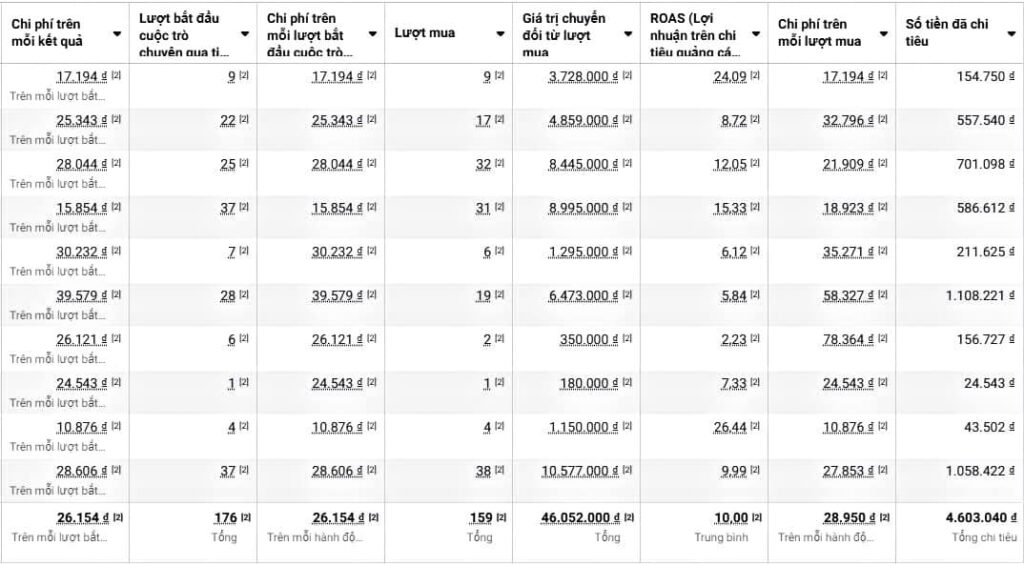
Task: Click the underlined ROAS value 15,33
Action: point(733,208)
